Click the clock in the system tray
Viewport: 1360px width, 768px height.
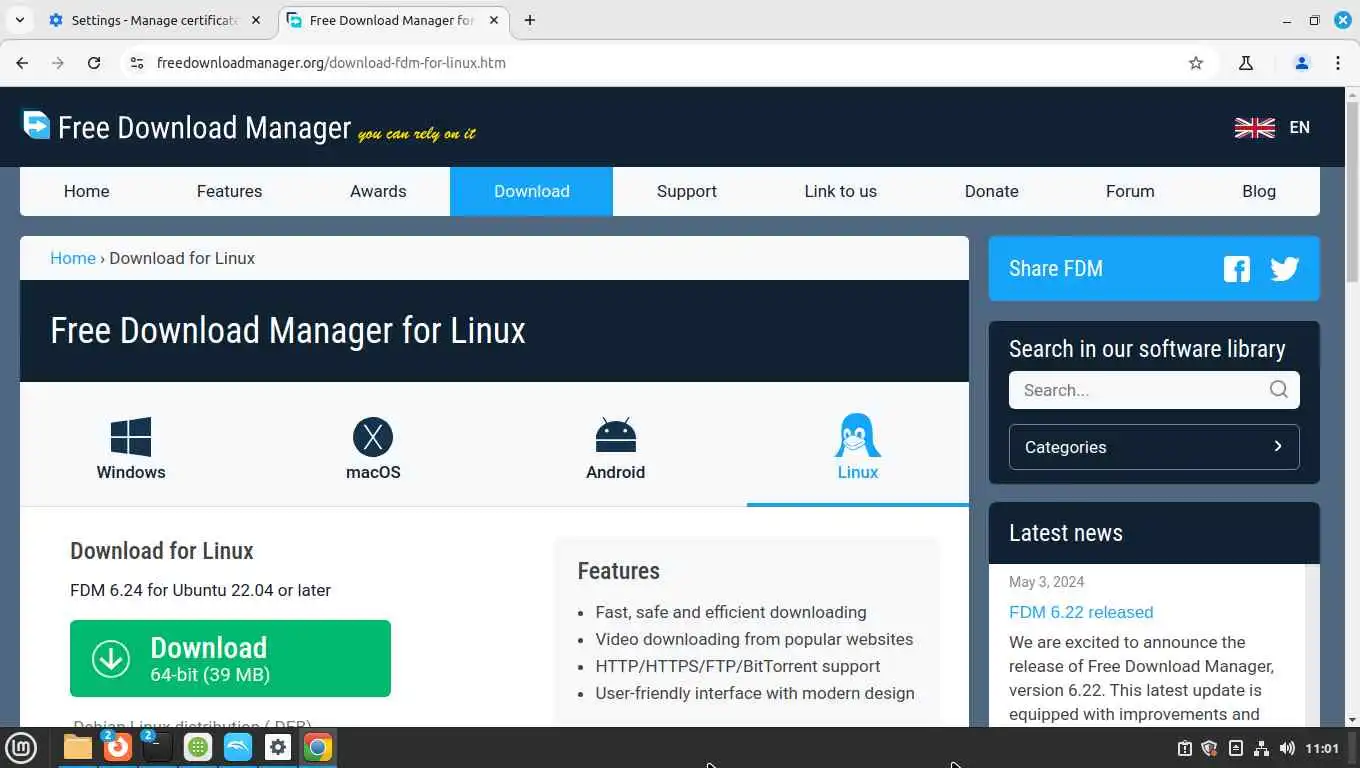(1322, 748)
